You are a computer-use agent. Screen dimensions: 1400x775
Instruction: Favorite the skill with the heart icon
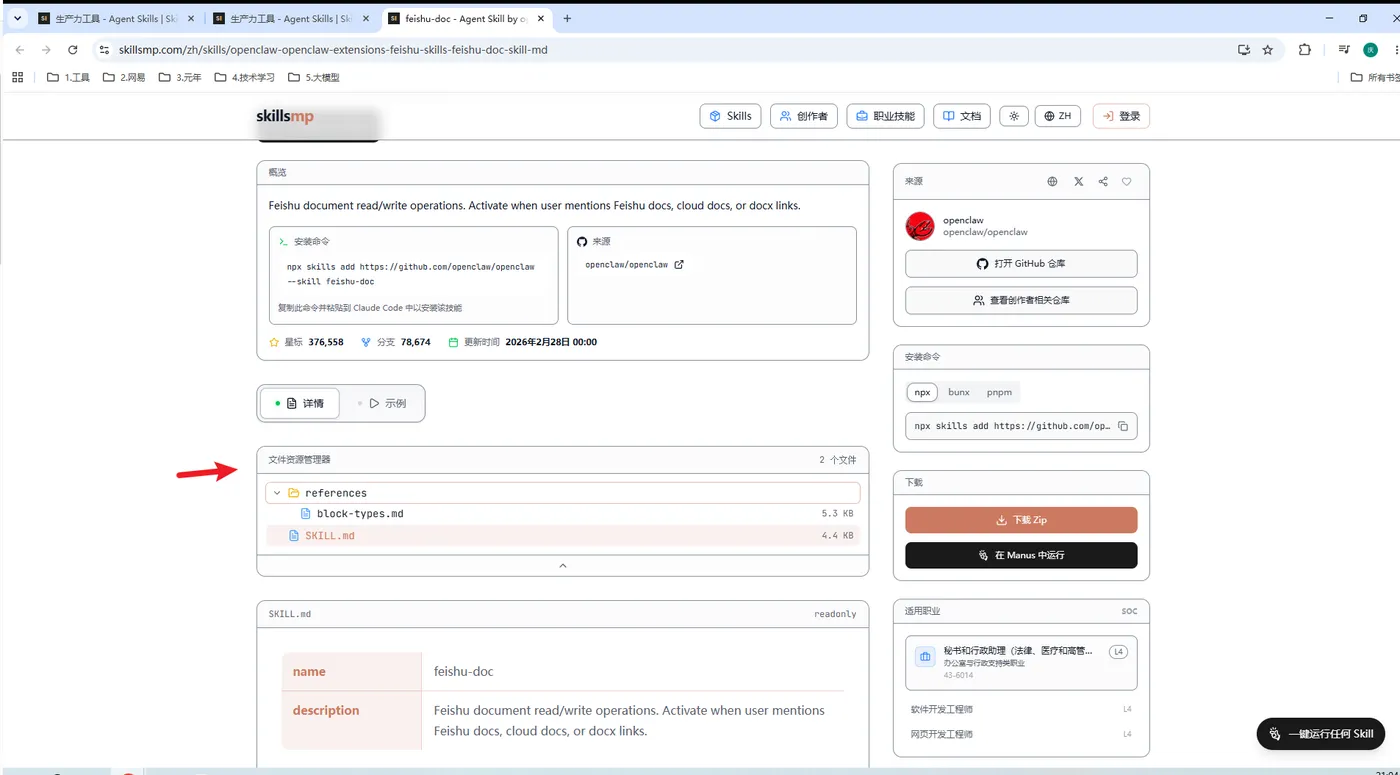[x=1127, y=182]
